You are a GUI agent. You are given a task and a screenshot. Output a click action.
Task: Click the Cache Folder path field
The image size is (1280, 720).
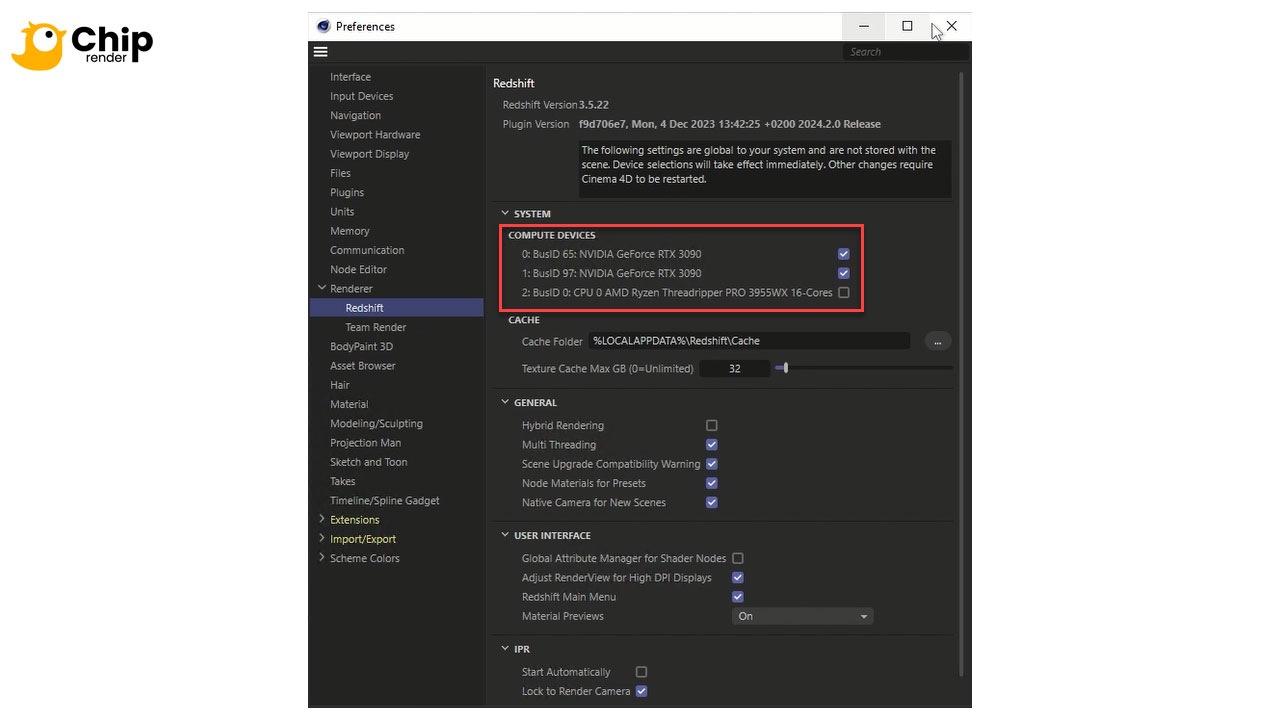pyautogui.click(x=749, y=341)
